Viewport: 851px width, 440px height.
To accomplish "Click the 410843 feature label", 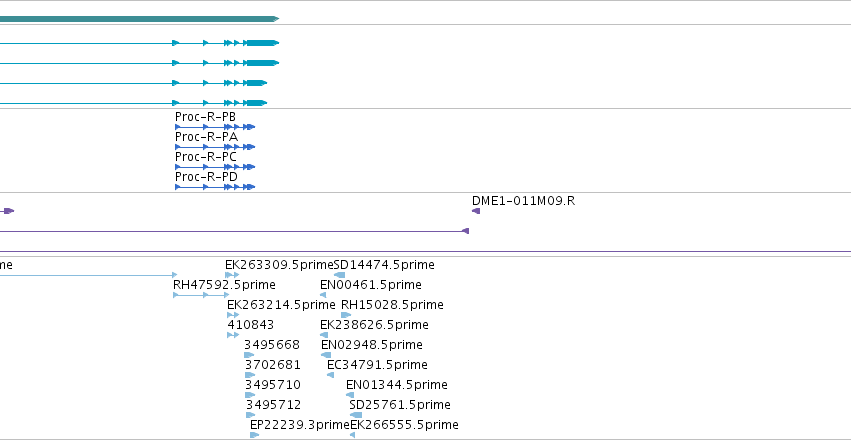I will 250,325.
